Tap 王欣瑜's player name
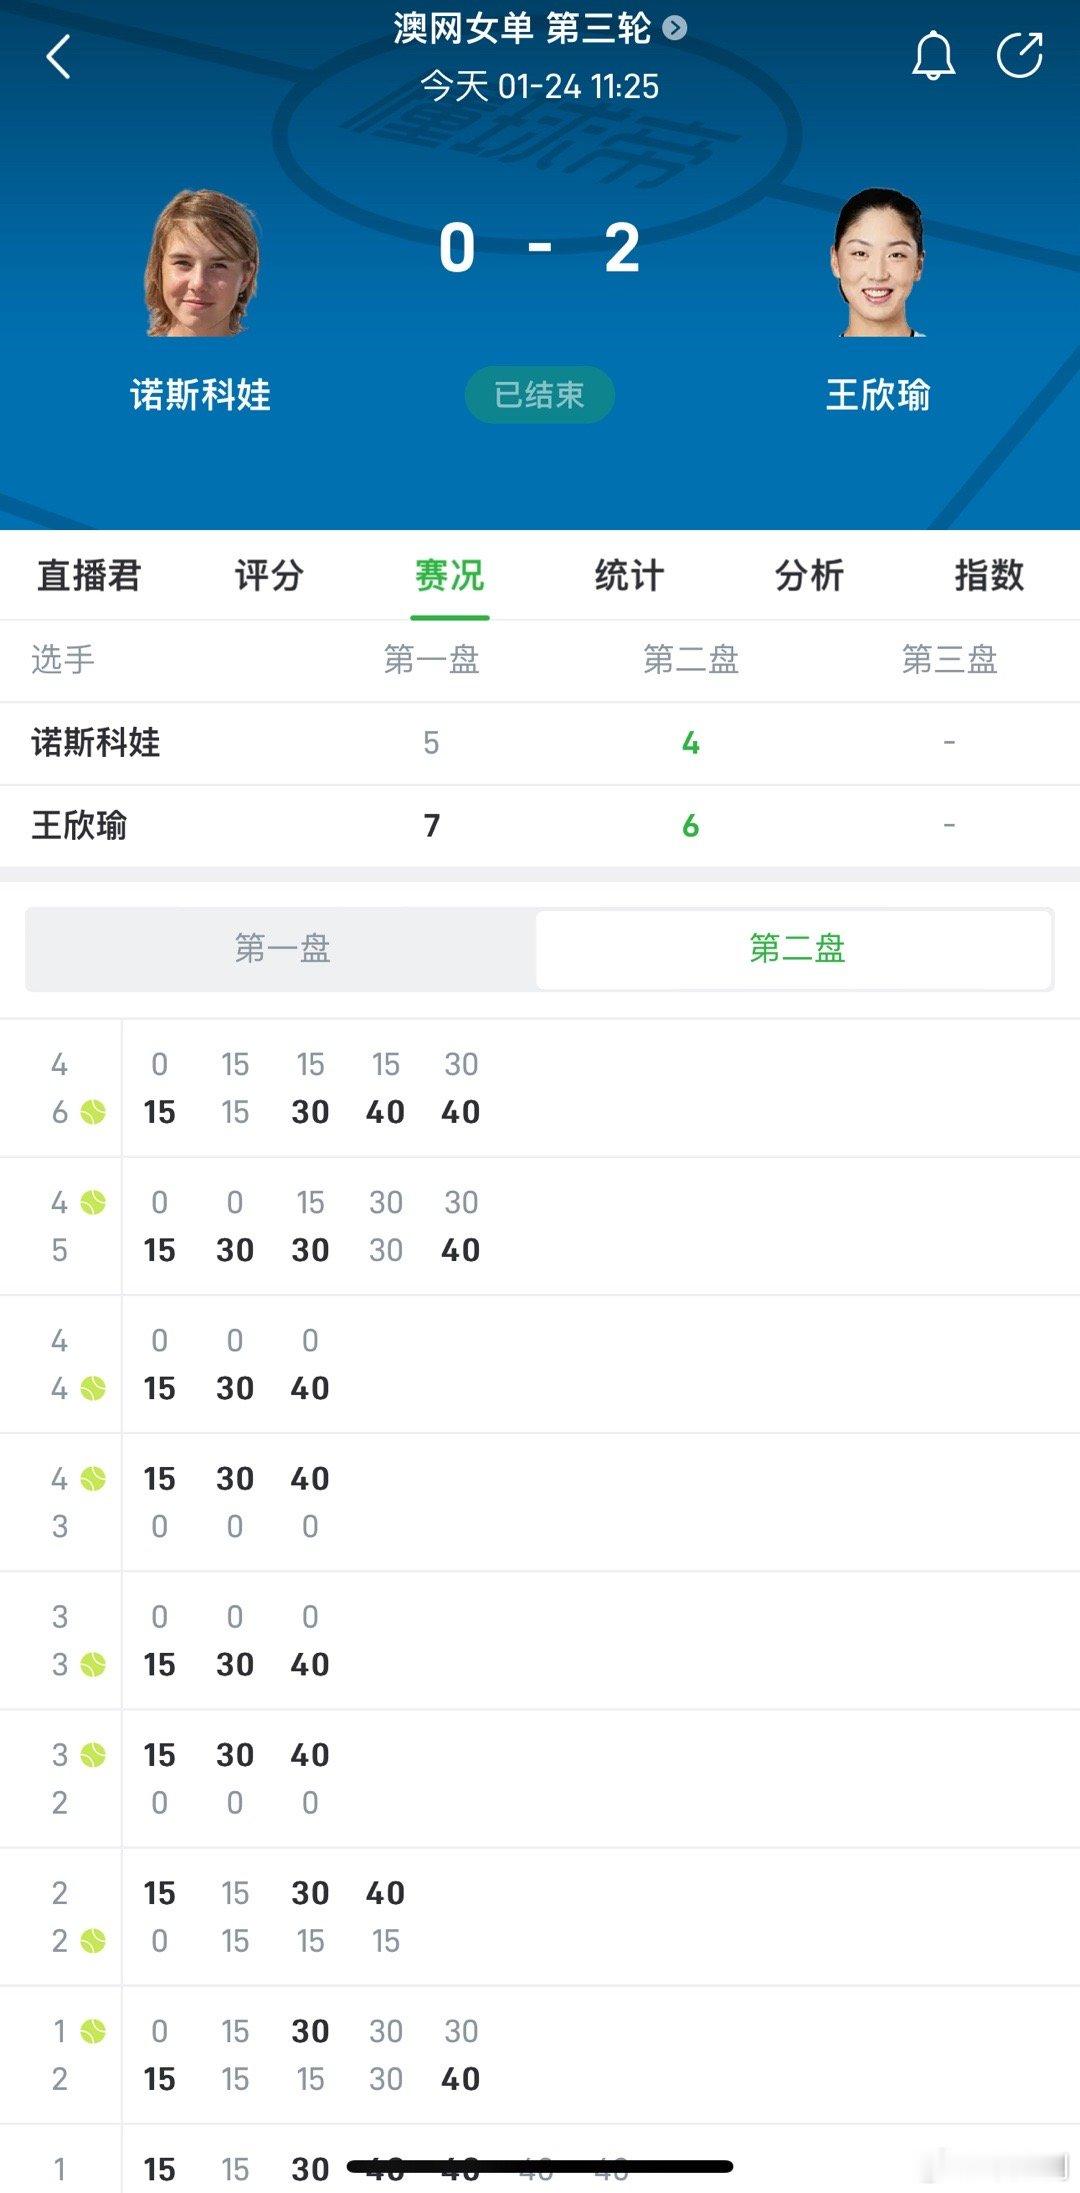This screenshot has width=1080, height=2193. [880, 395]
